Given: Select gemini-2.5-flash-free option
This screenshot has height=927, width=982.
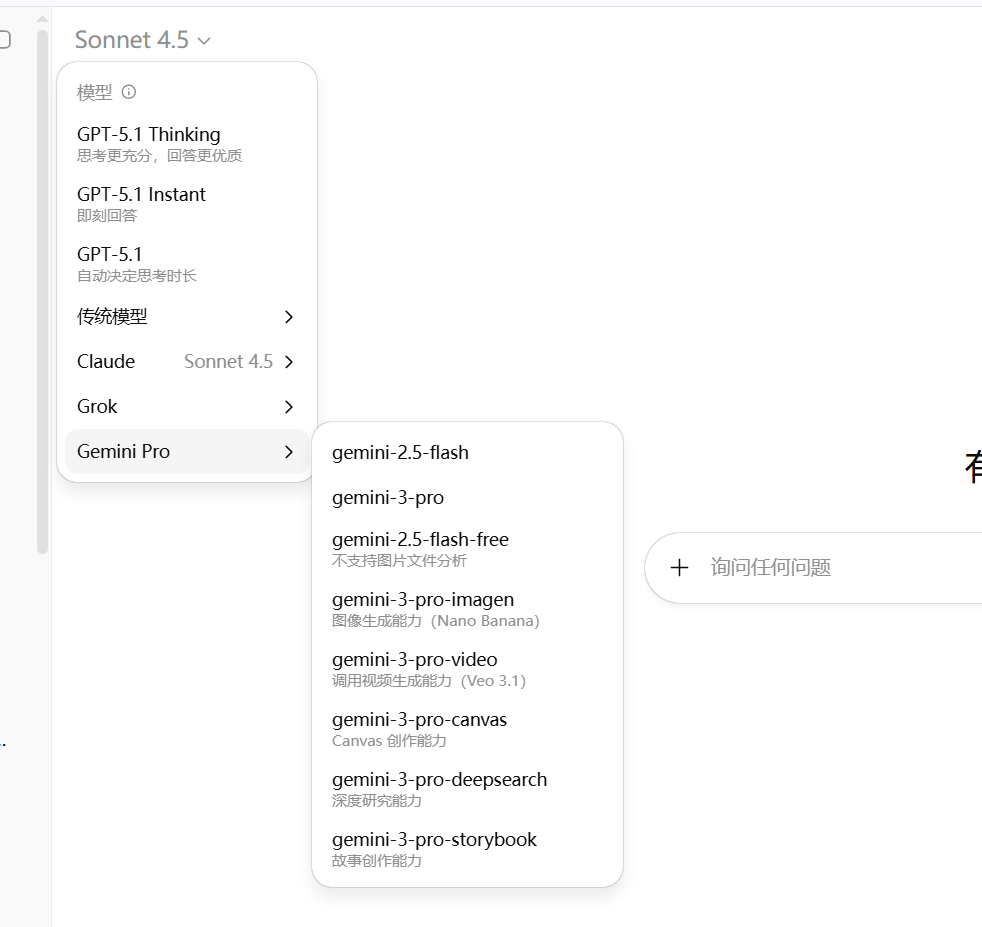Looking at the screenshot, I should tap(420, 548).
